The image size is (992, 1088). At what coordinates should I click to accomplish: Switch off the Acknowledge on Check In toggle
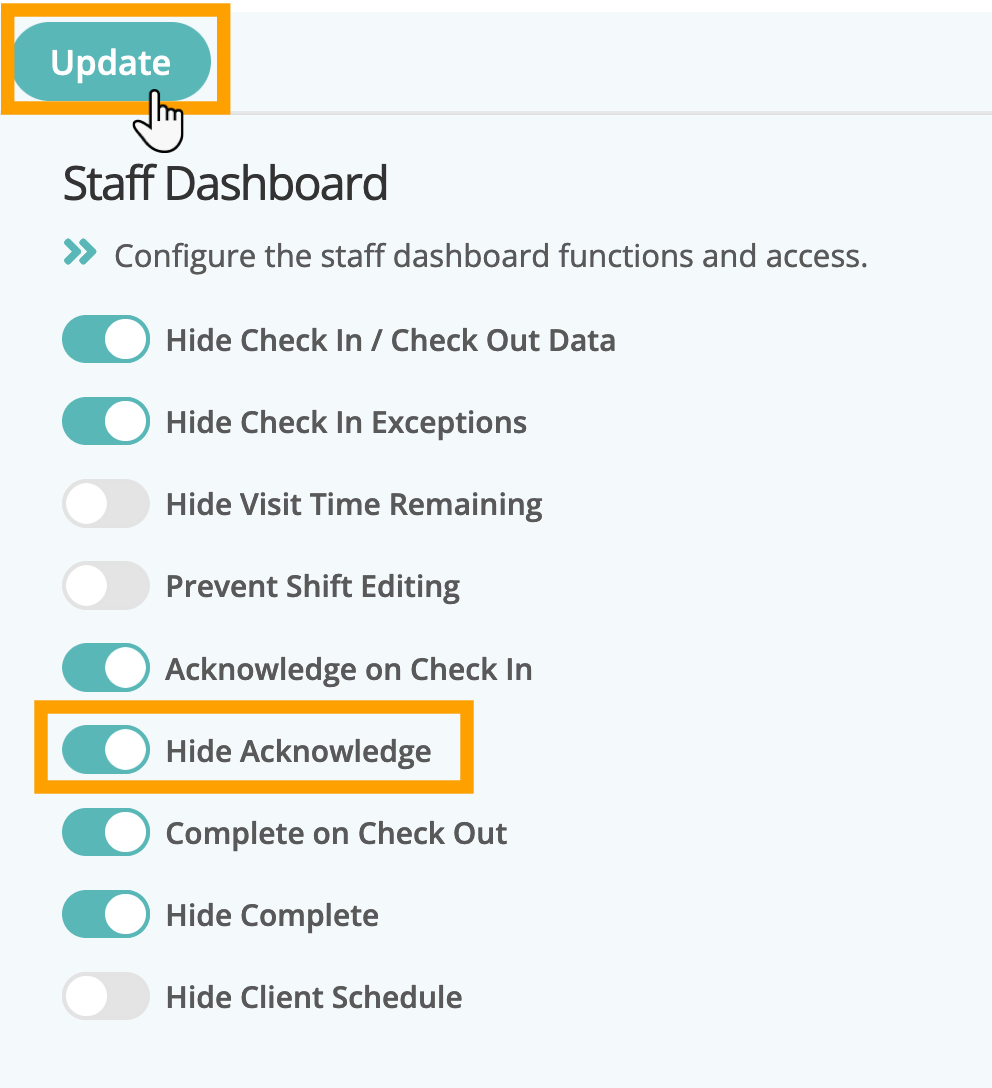click(x=106, y=668)
